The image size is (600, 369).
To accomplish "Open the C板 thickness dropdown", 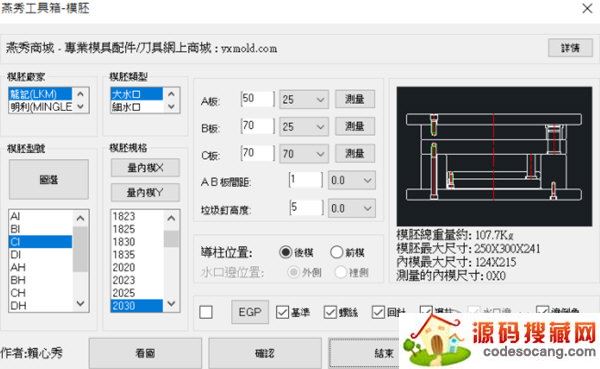I will click(x=304, y=154).
